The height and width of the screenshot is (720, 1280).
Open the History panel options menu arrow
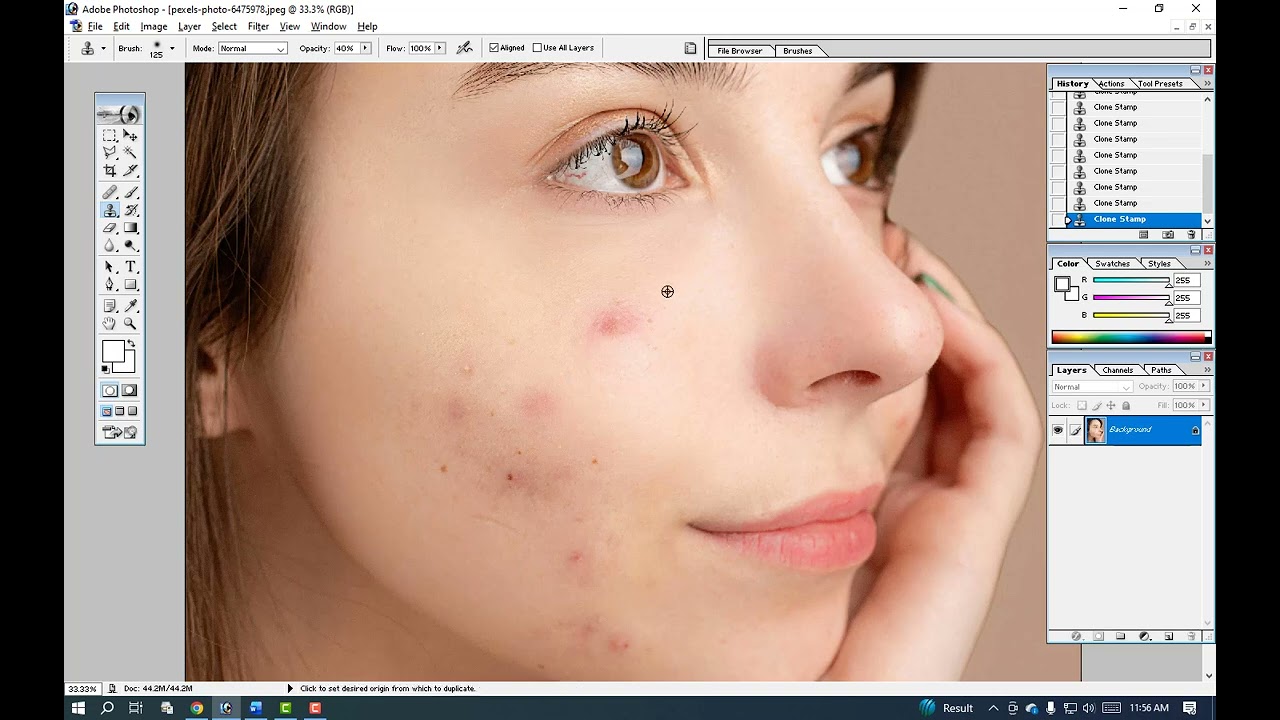(x=1208, y=83)
